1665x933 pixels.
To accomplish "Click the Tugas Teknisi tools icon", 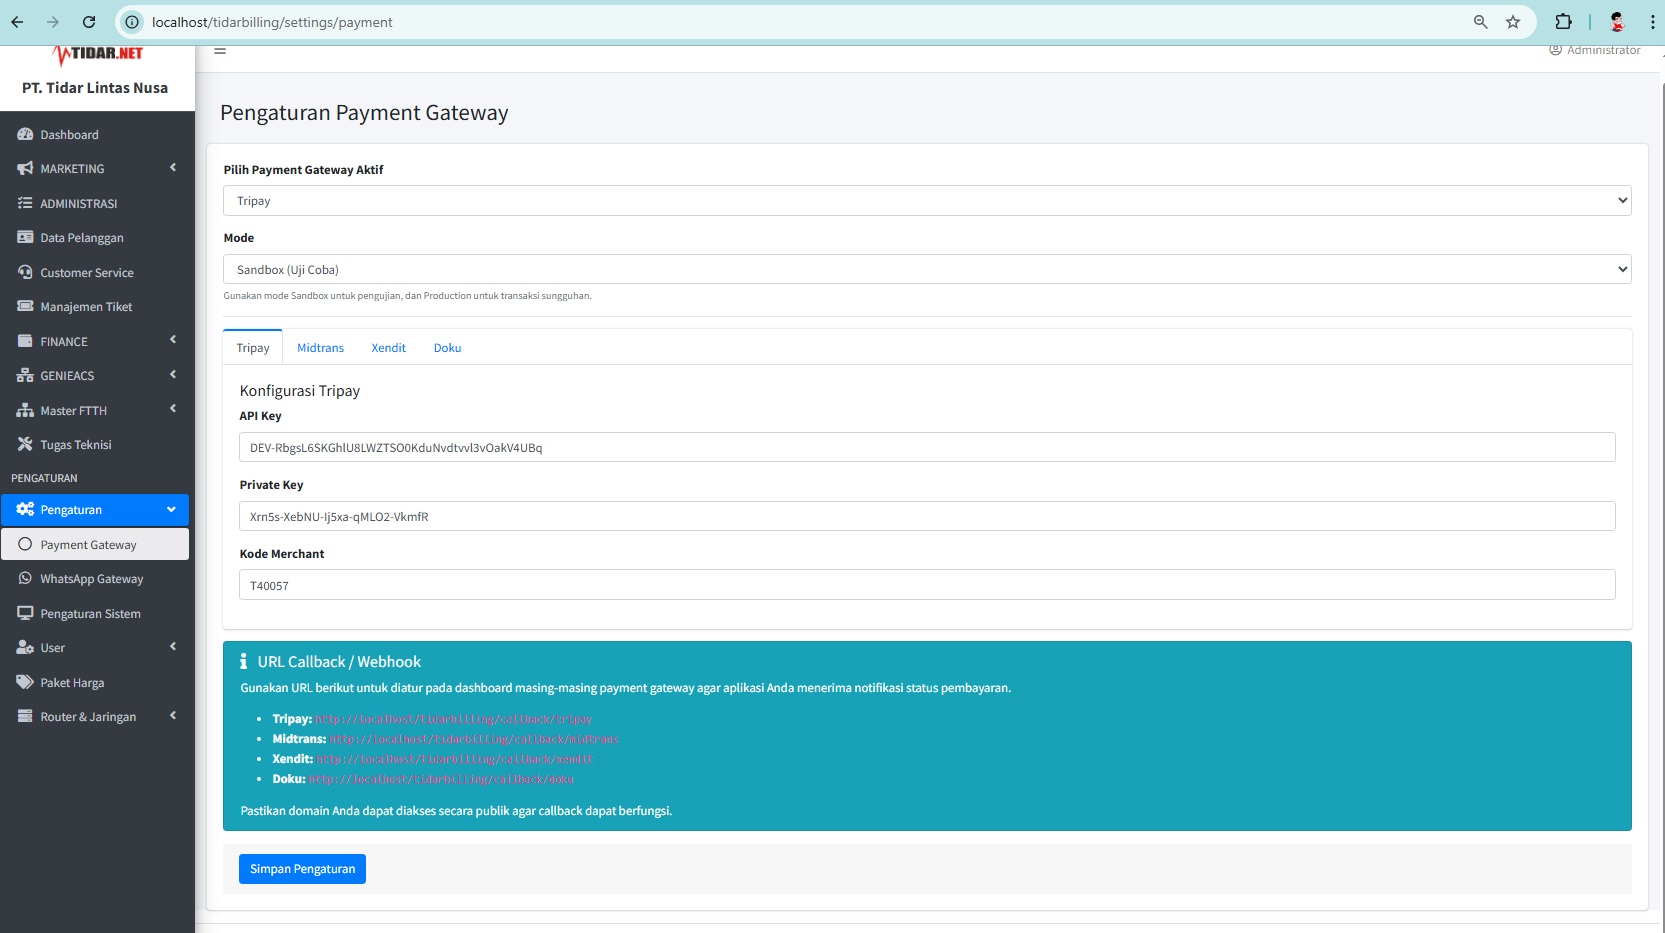I will click(x=25, y=445).
